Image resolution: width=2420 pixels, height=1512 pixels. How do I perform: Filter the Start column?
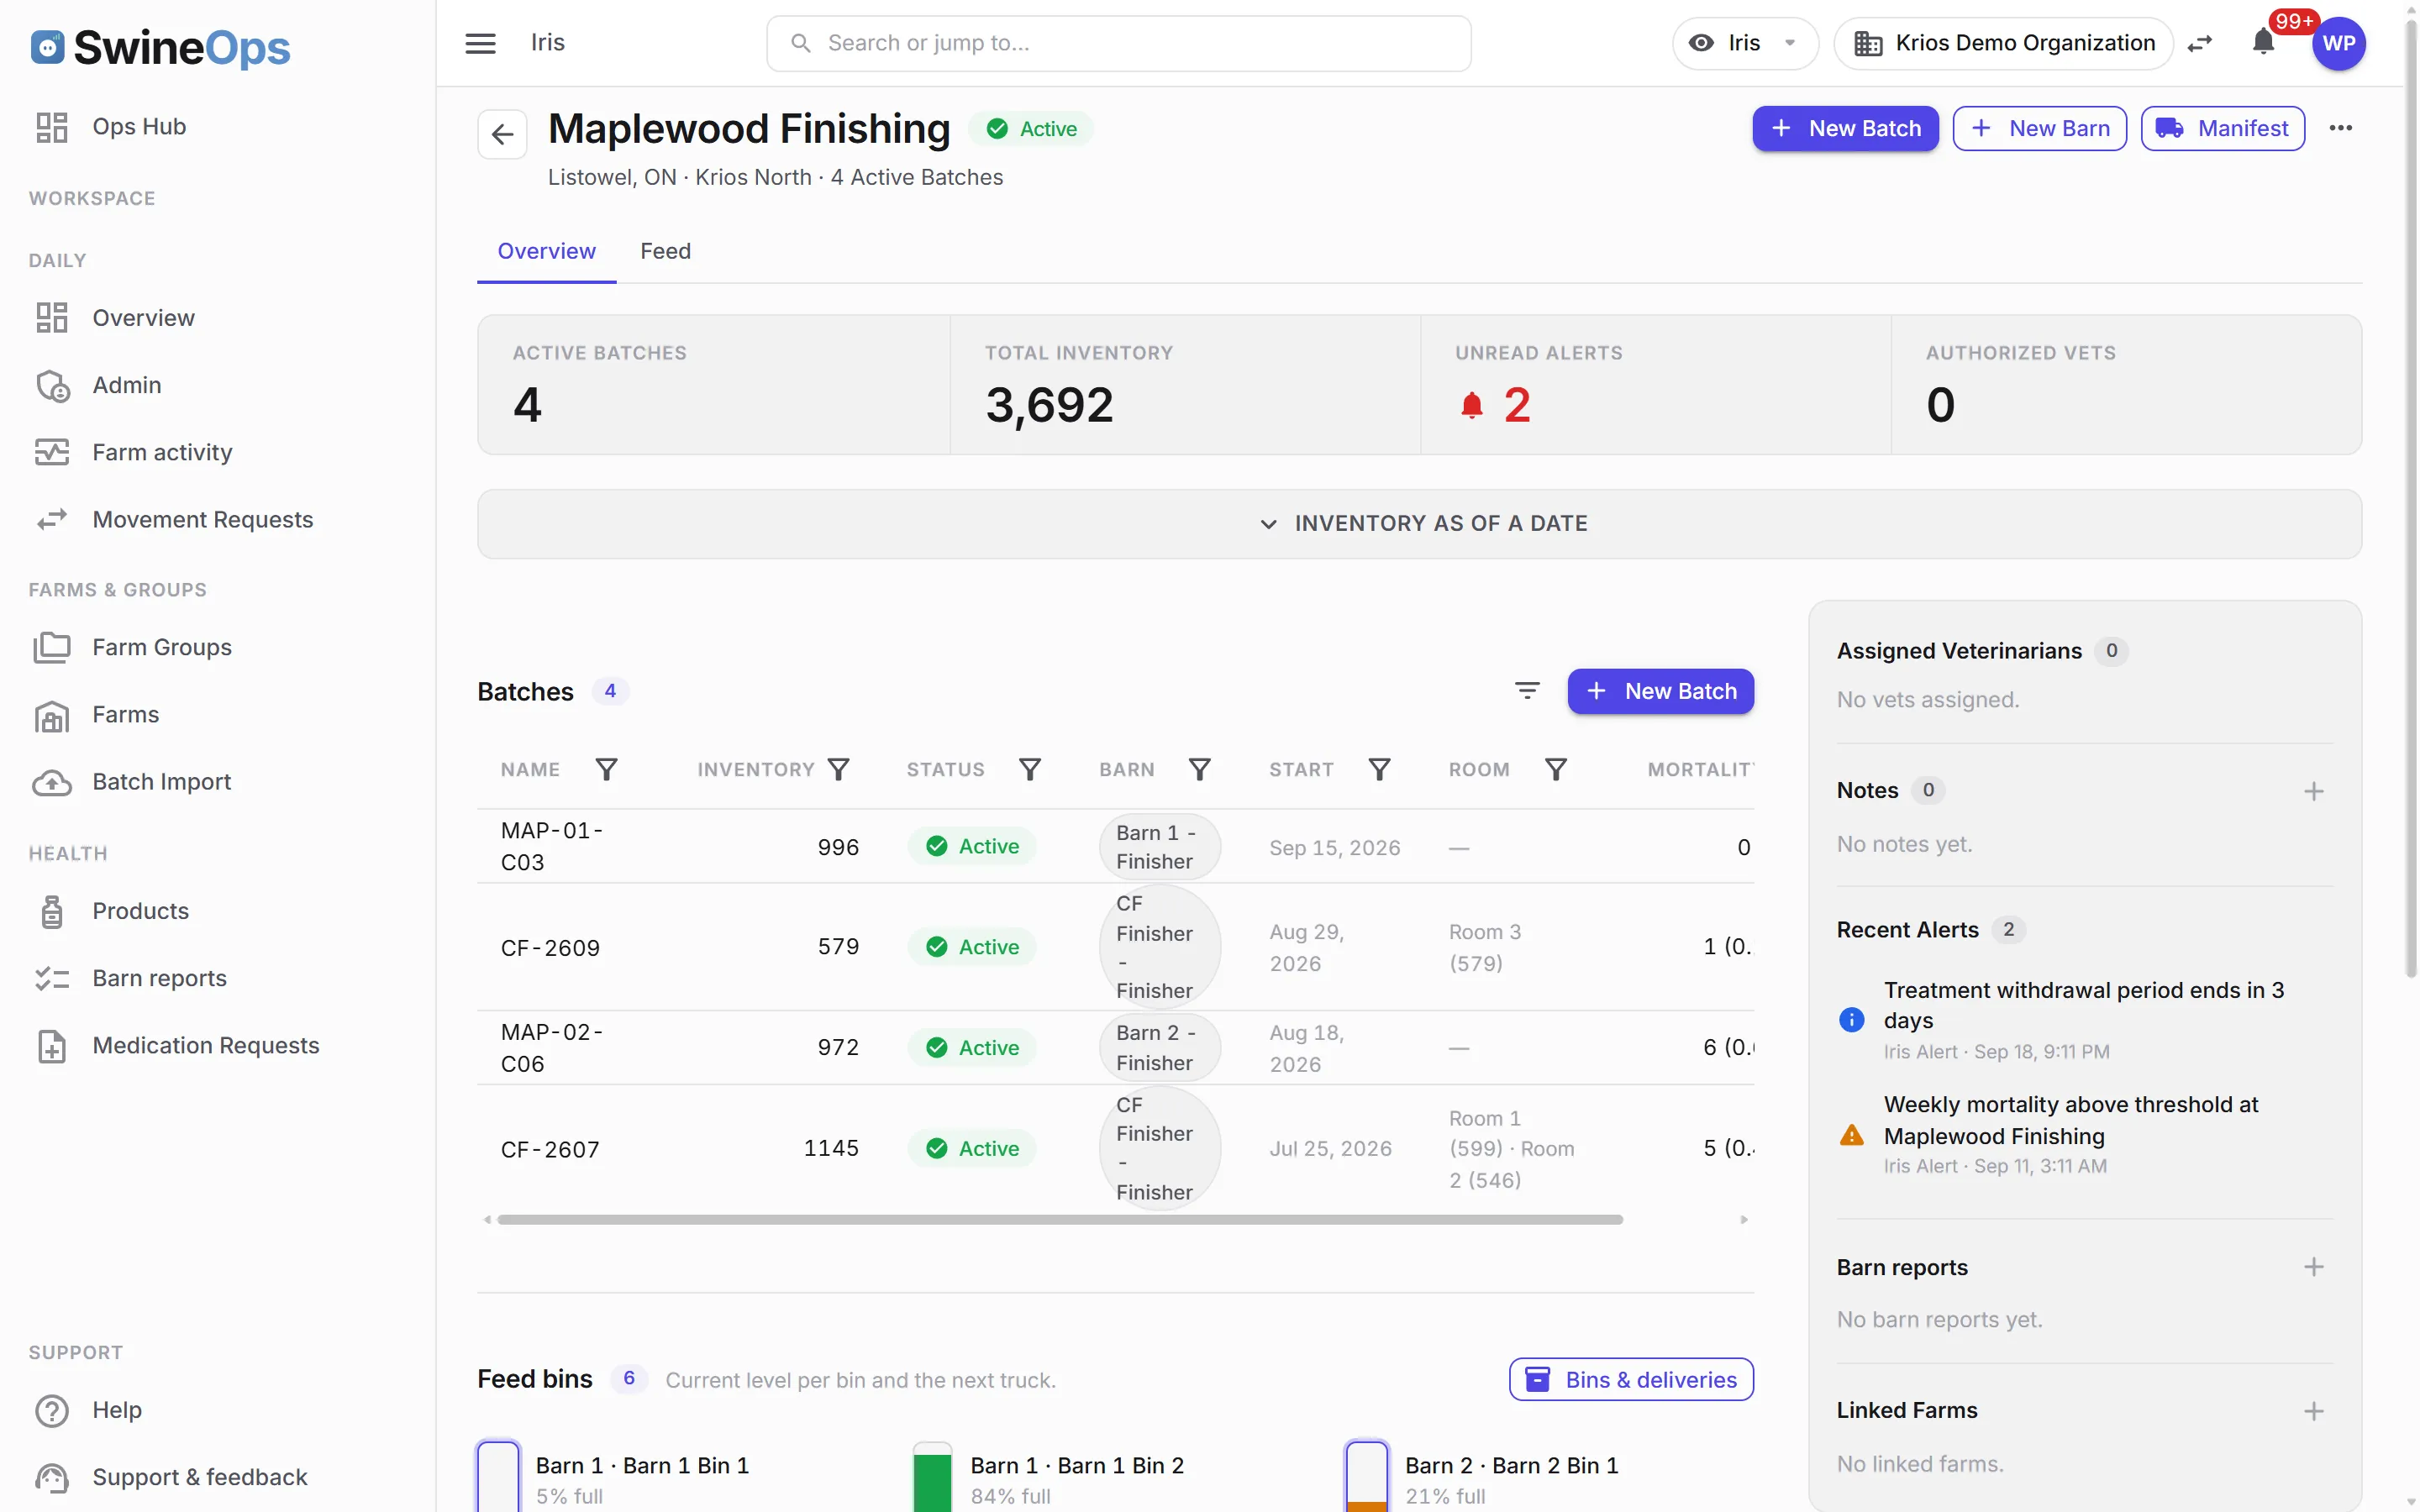click(x=1379, y=769)
